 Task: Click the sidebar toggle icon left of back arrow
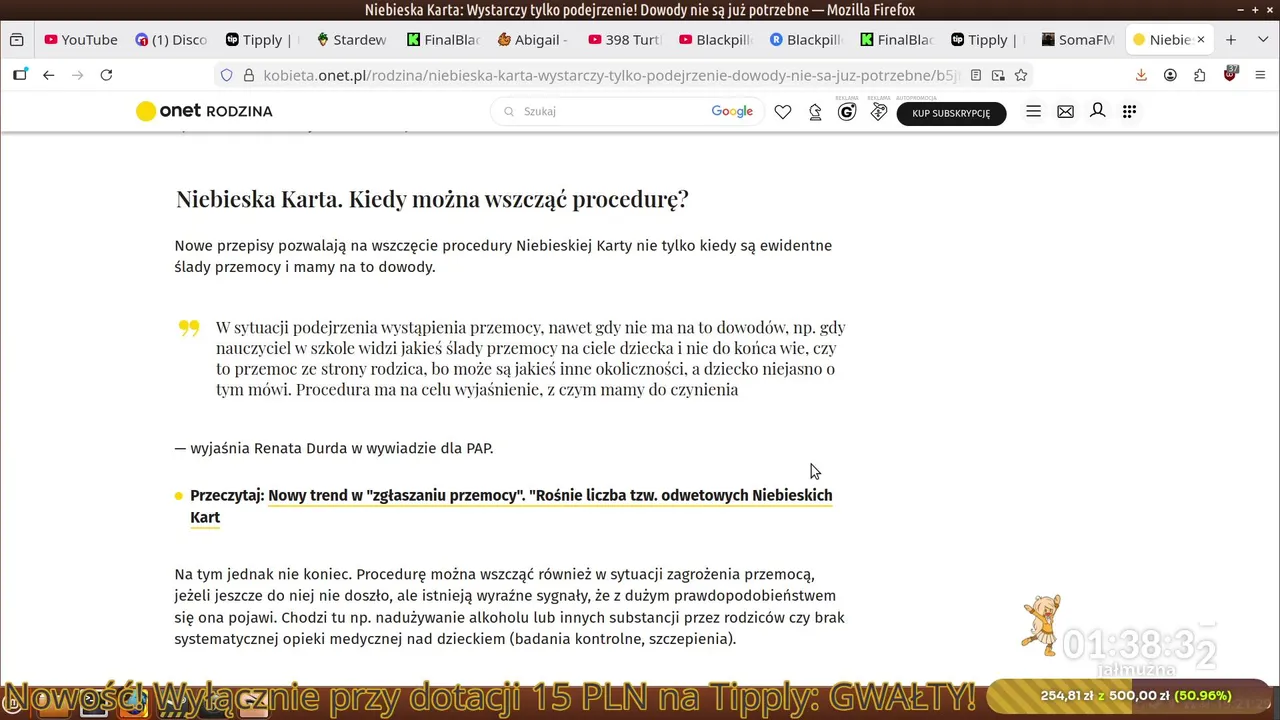20,75
